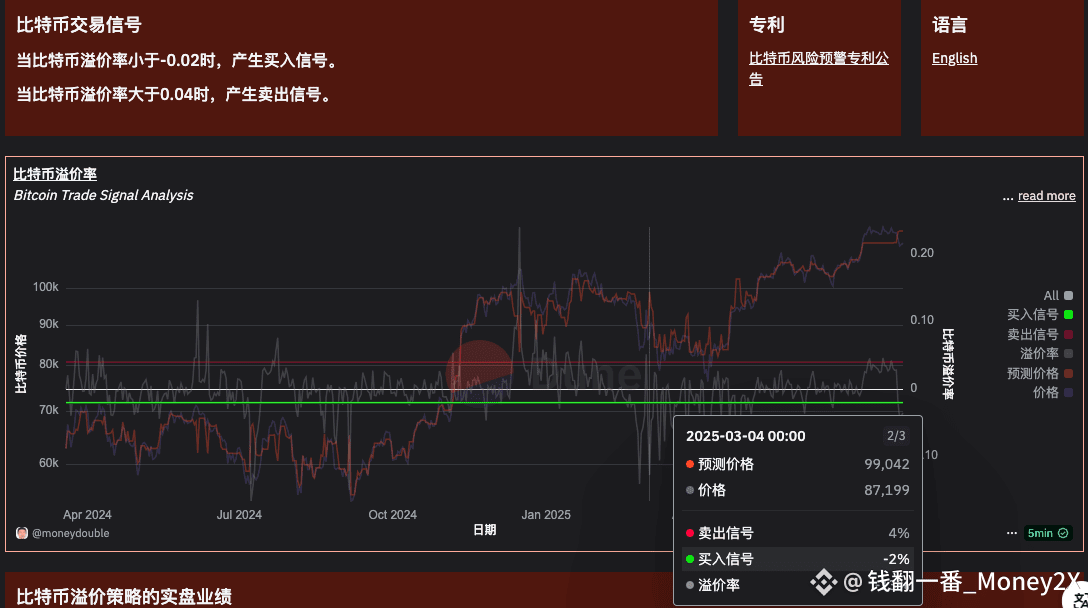The image size is (1088, 608).
Task: Toggle the 买入信号 legend series
Action: [x=1040, y=315]
